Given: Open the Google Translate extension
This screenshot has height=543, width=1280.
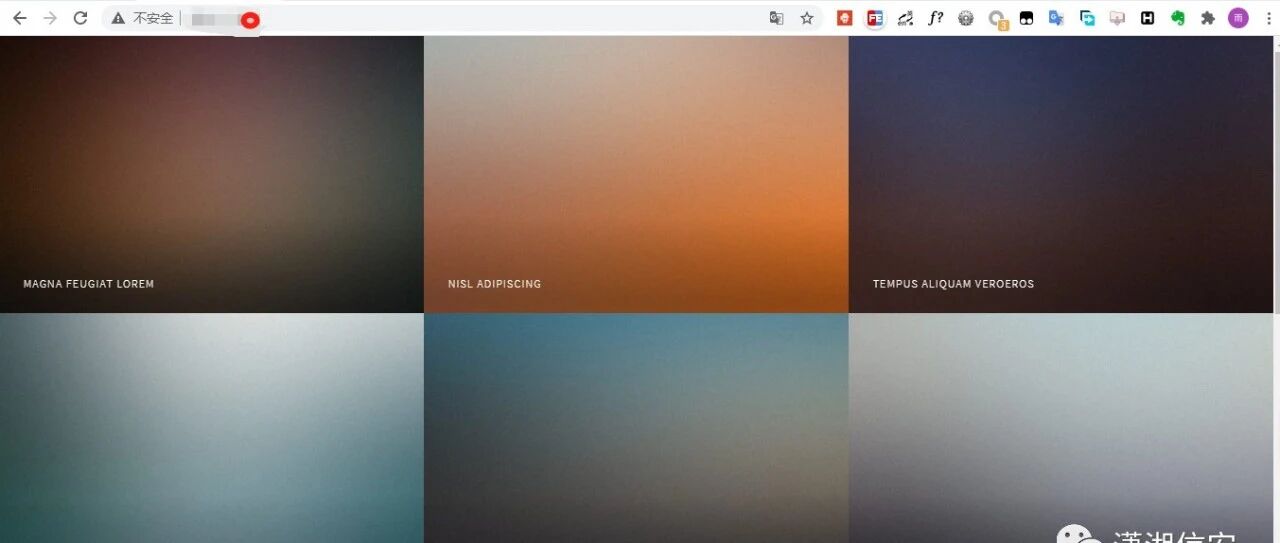Looking at the screenshot, I should pyautogui.click(x=1056, y=18).
